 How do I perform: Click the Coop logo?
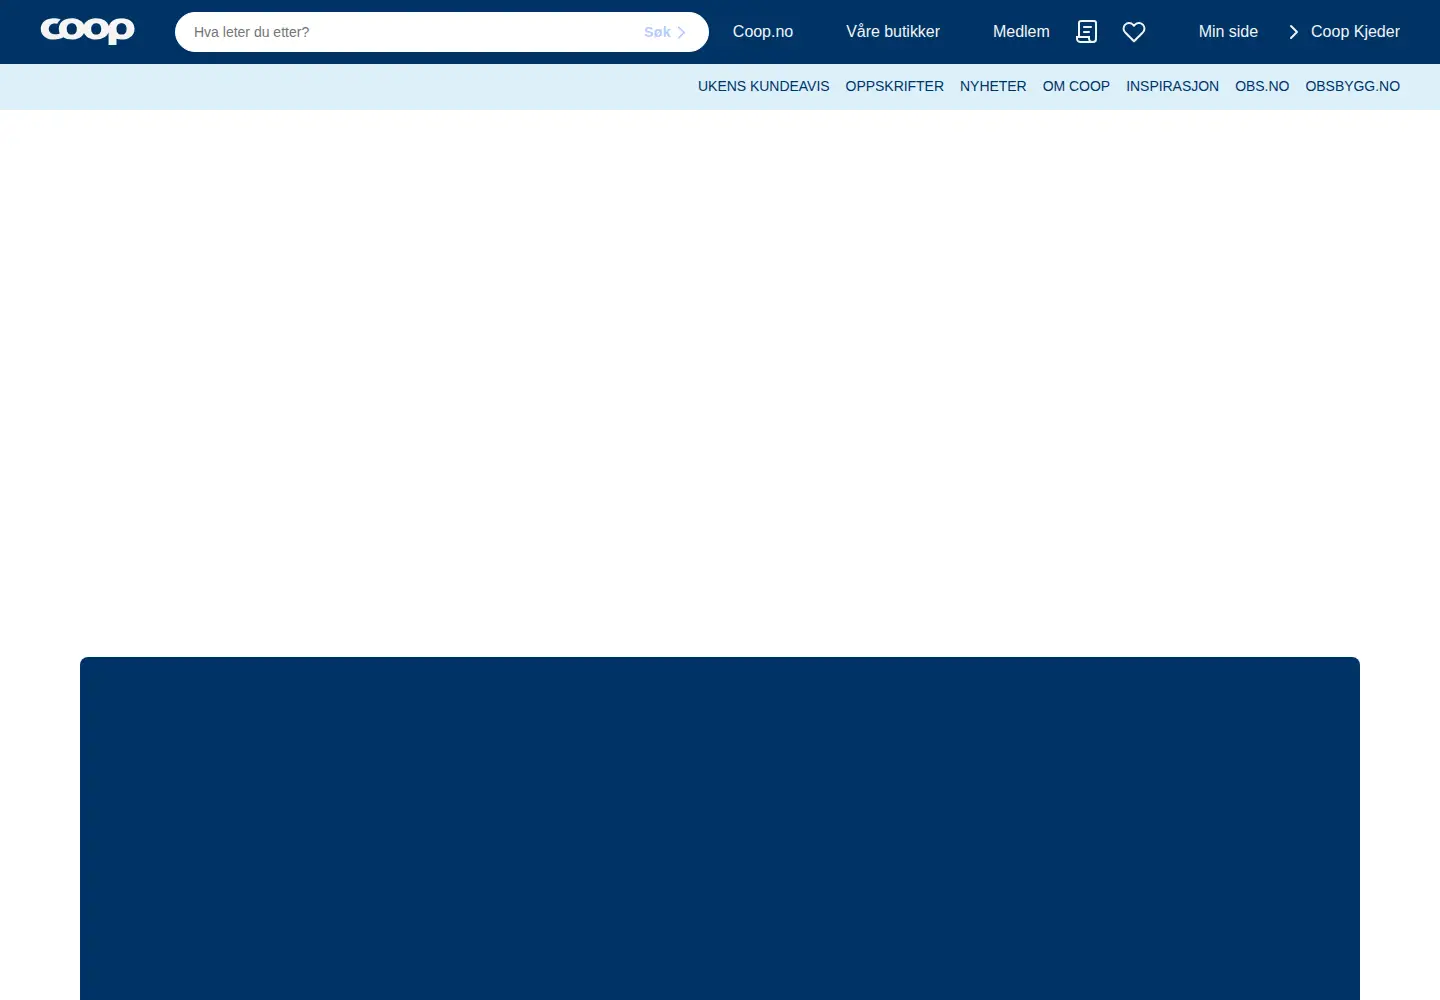pos(87,31)
